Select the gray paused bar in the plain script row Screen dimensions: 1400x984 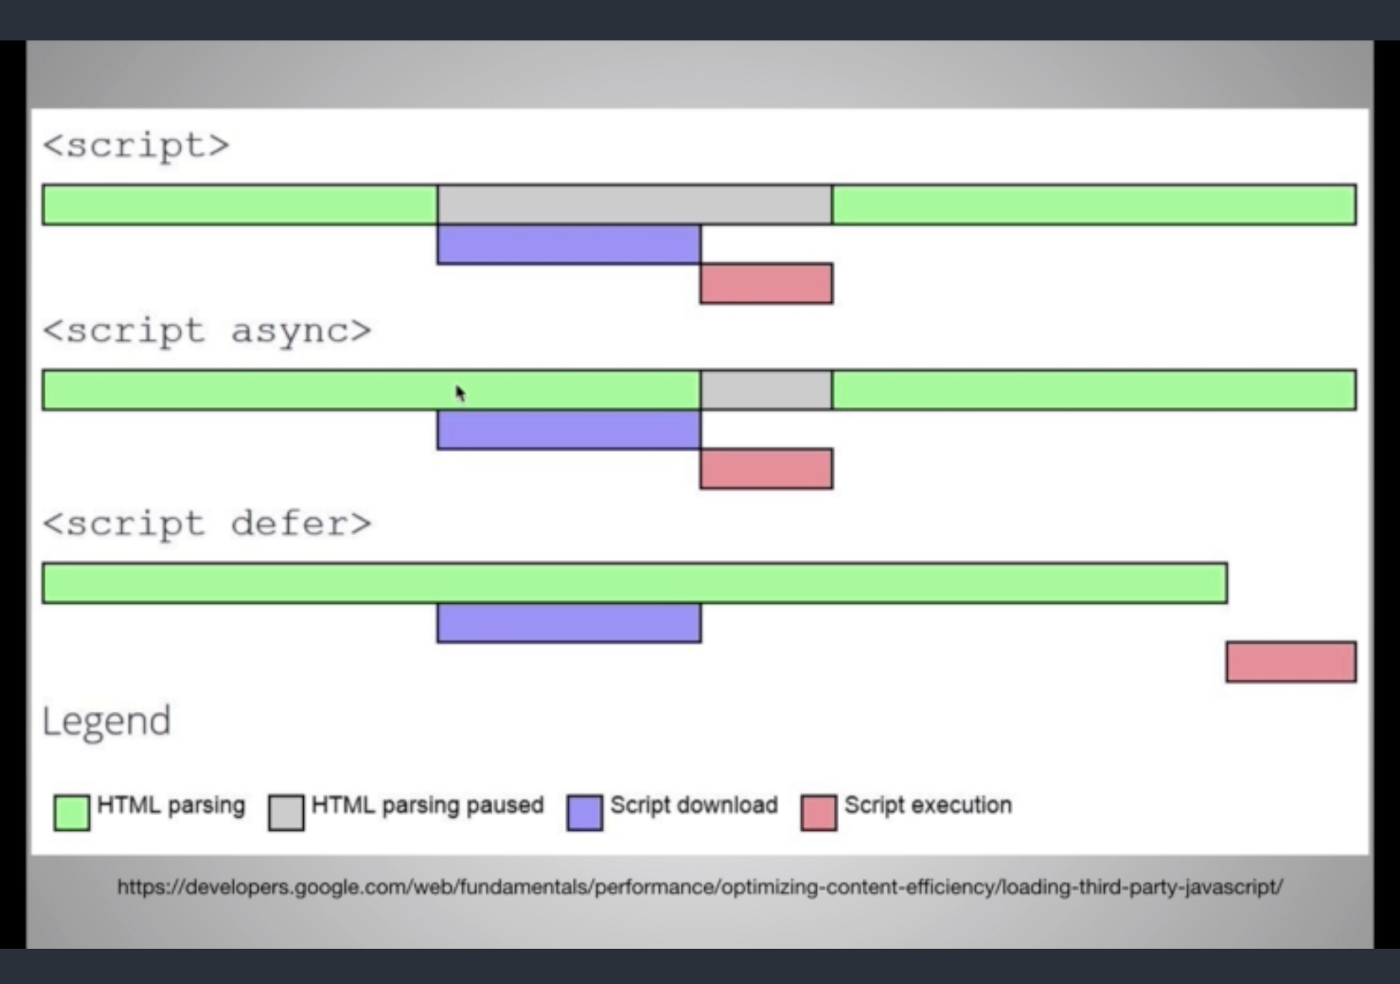[634, 205]
